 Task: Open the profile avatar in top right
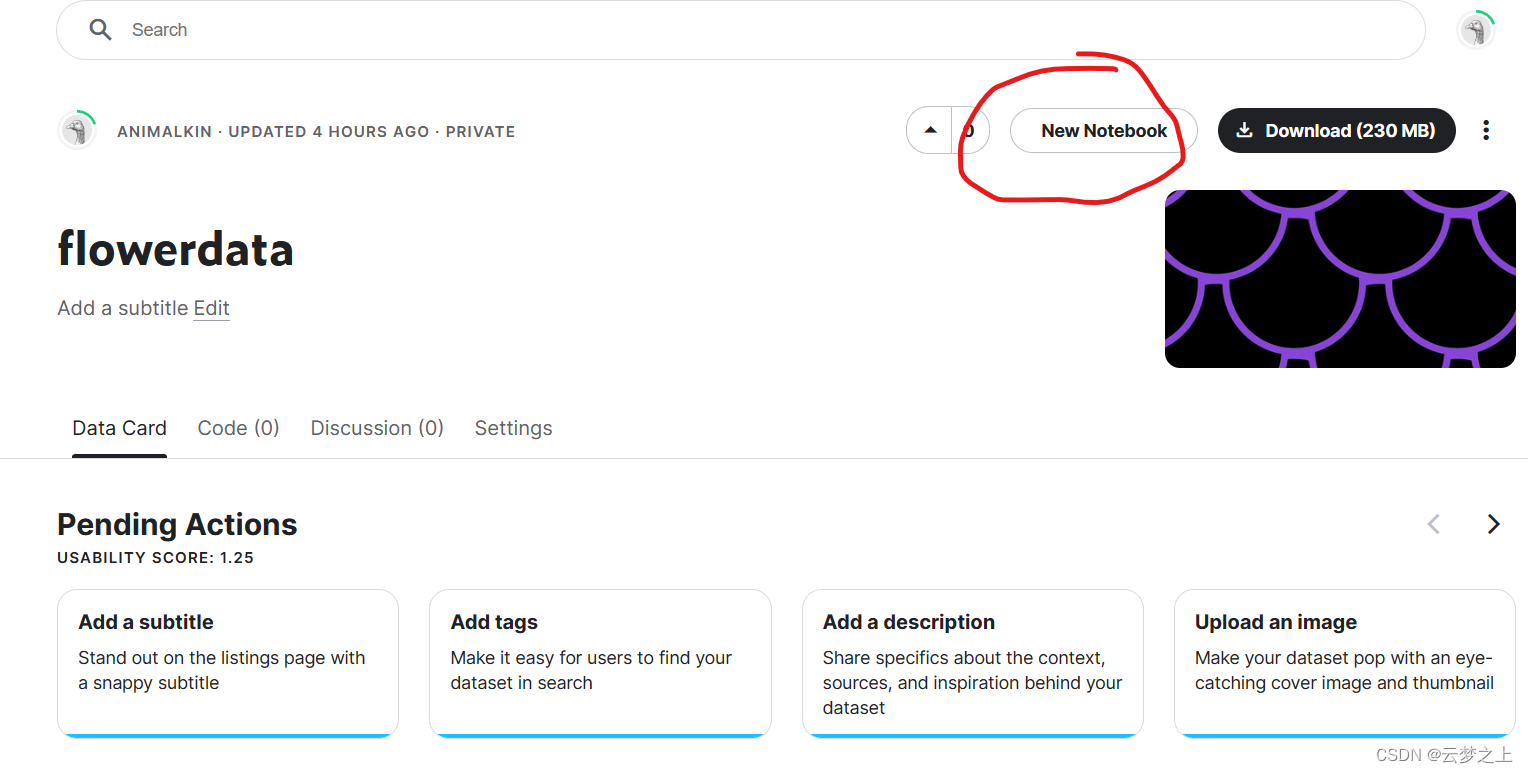pyautogui.click(x=1476, y=30)
